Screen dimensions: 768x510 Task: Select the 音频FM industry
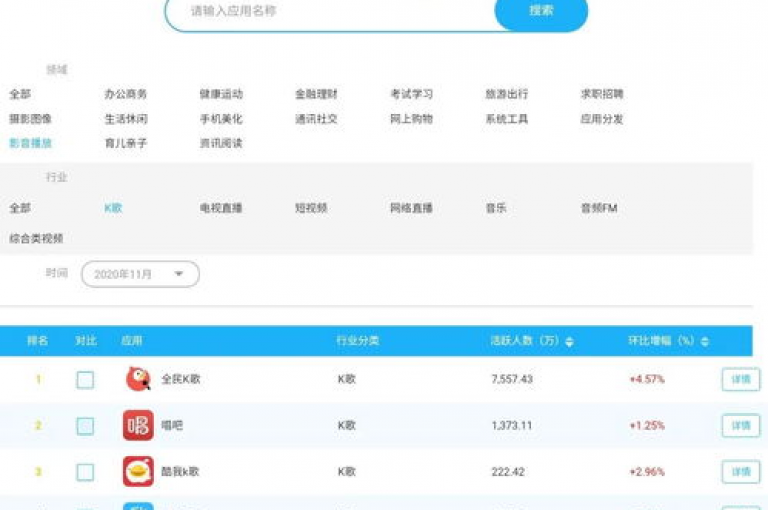599,208
